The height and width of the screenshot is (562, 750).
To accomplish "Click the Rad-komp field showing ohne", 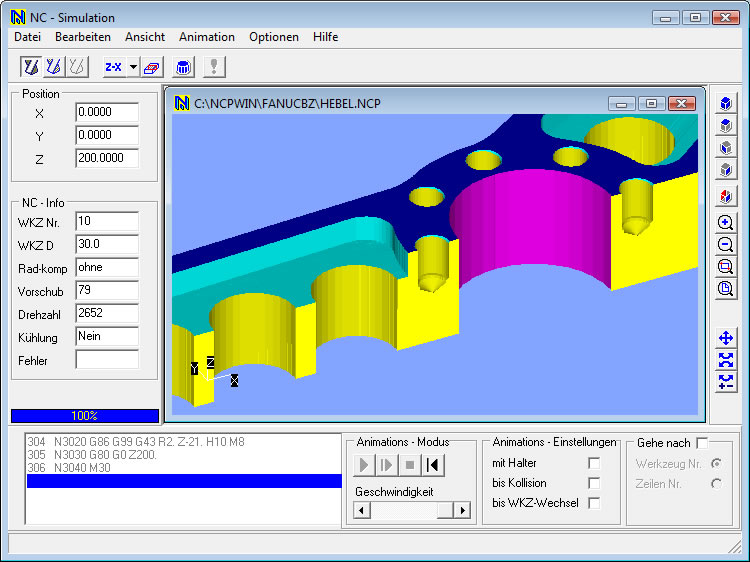I will (x=107, y=267).
